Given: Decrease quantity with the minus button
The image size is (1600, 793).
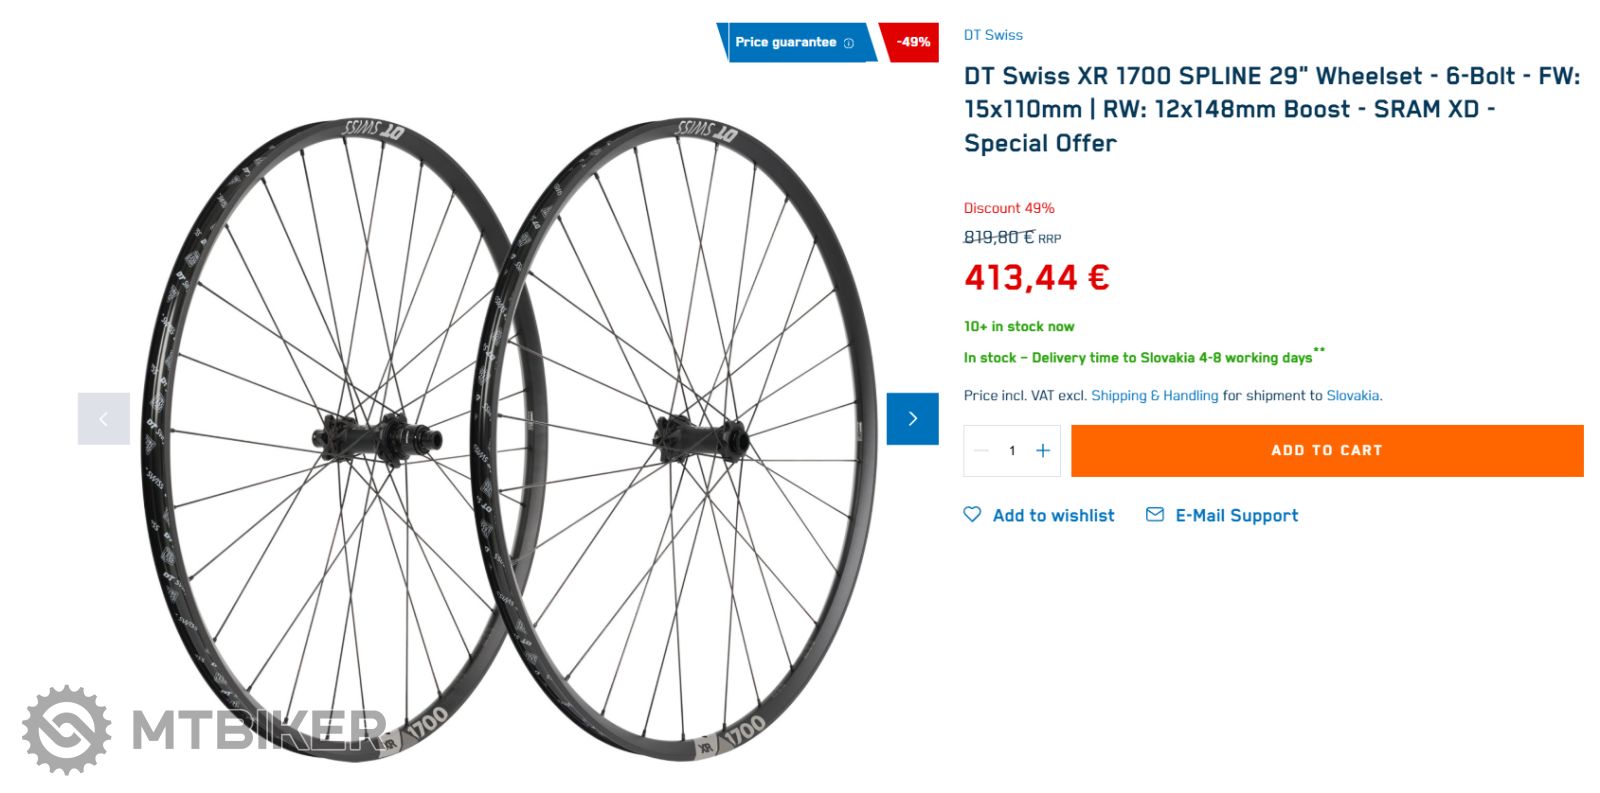Looking at the screenshot, I should point(981,451).
